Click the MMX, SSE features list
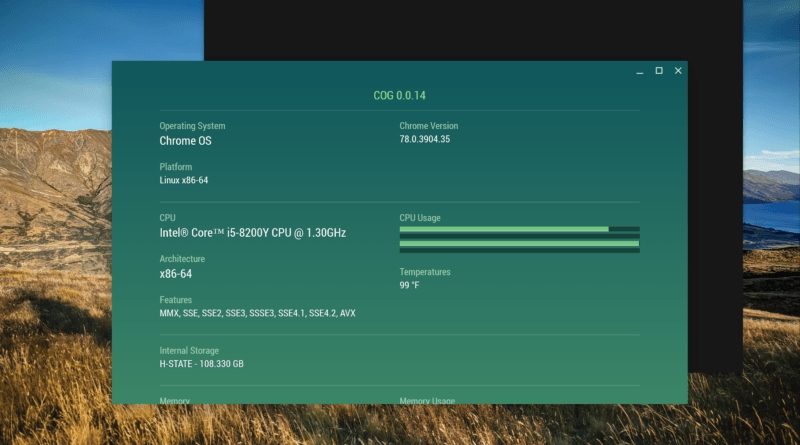Image resolution: width=800 pixels, height=445 pixels. [x=257, y=314]
